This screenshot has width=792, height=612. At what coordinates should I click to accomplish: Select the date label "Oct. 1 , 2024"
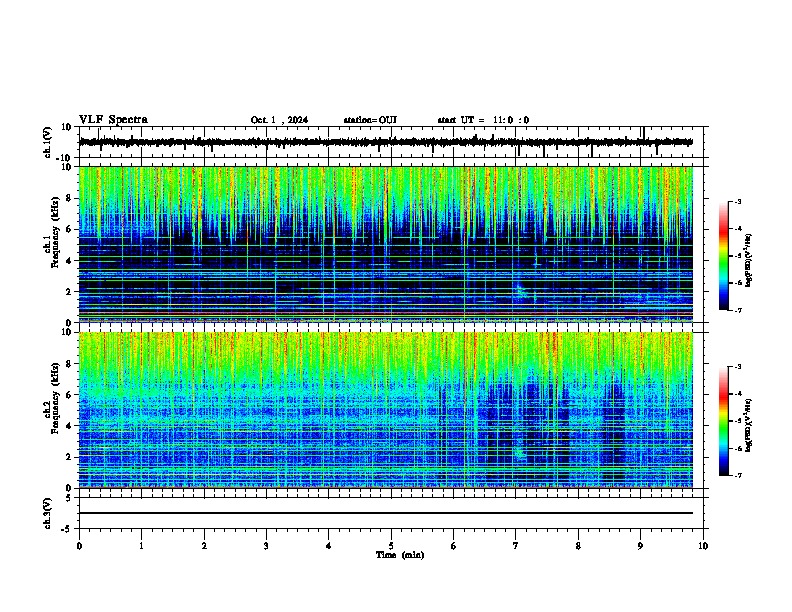click(279, 120)
